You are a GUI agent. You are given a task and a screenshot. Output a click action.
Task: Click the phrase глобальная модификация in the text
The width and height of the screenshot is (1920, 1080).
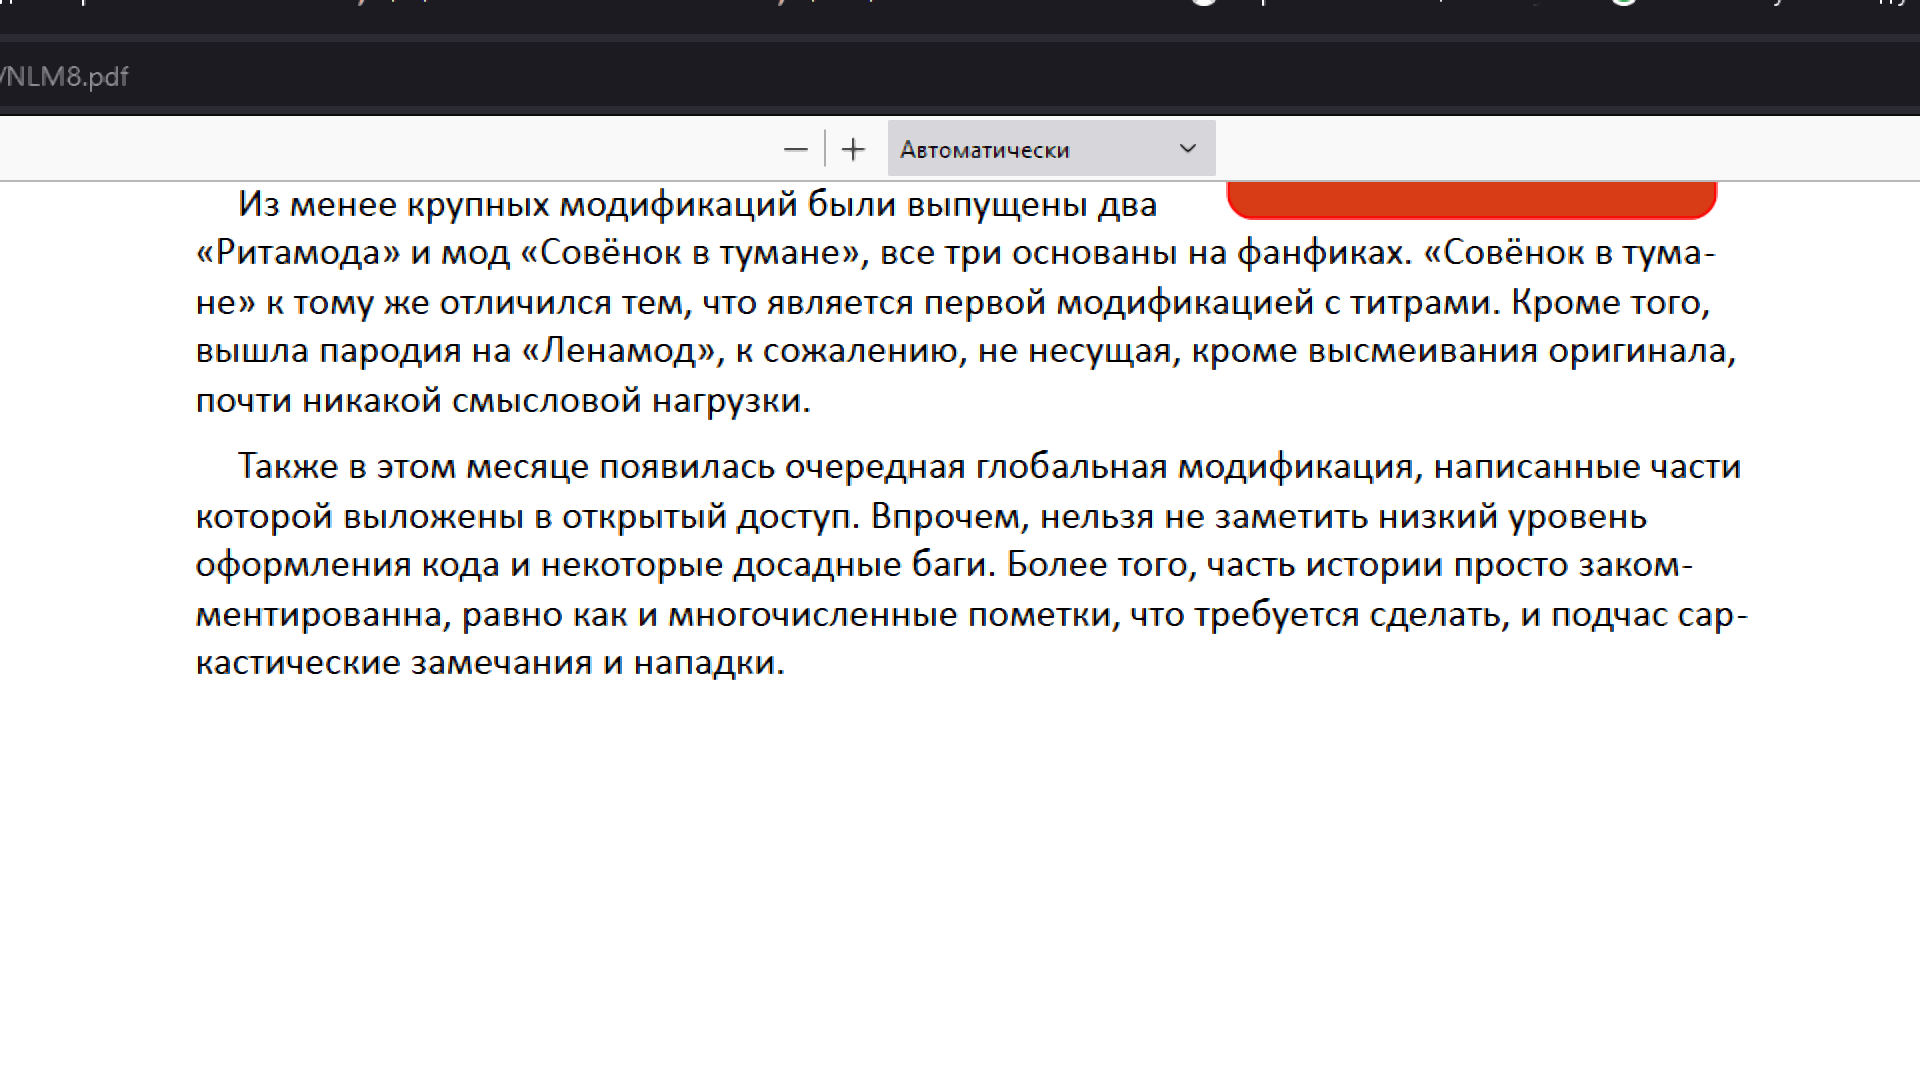(x=1194, y=467)
